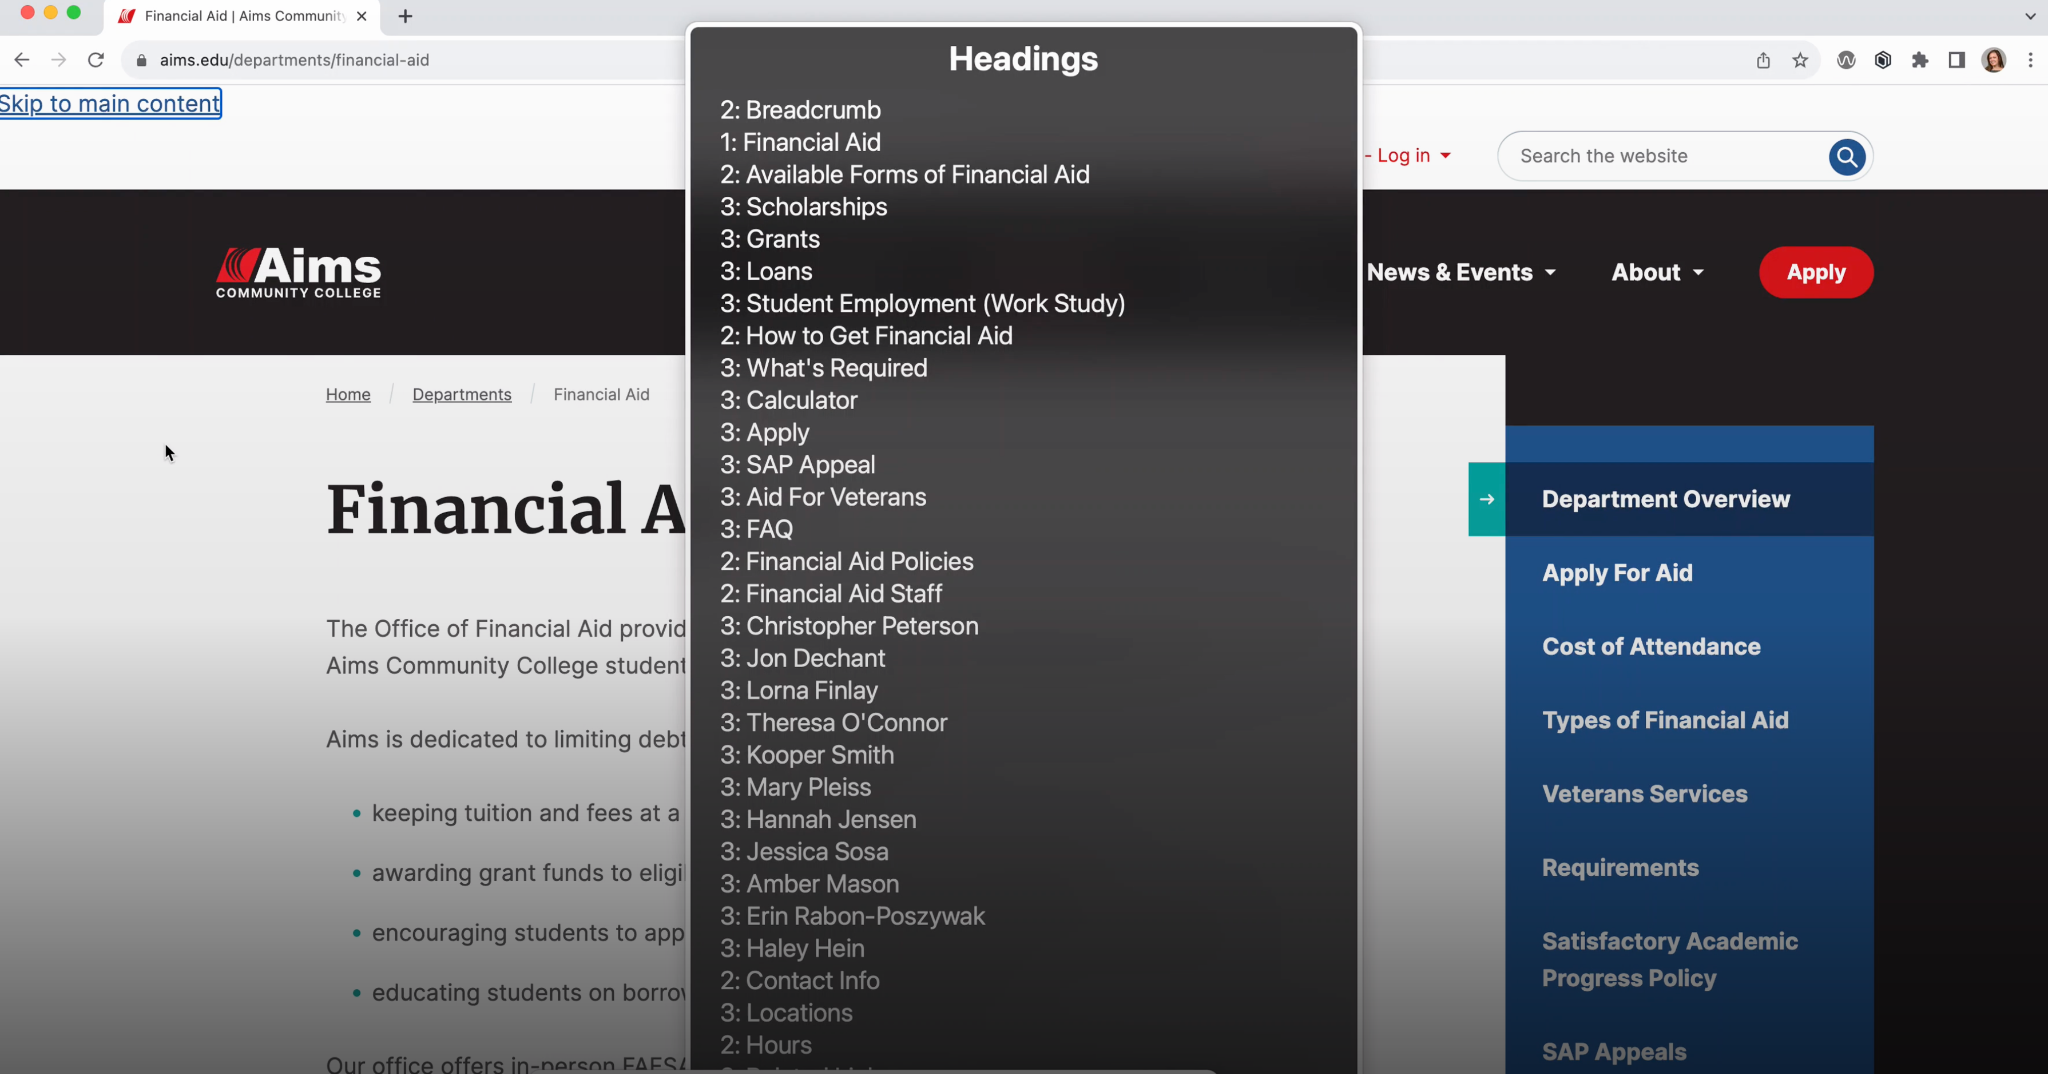Open the WordPress extension icon
This screenshot has width=2048, height=1074.
click(x=1846, y=60)
